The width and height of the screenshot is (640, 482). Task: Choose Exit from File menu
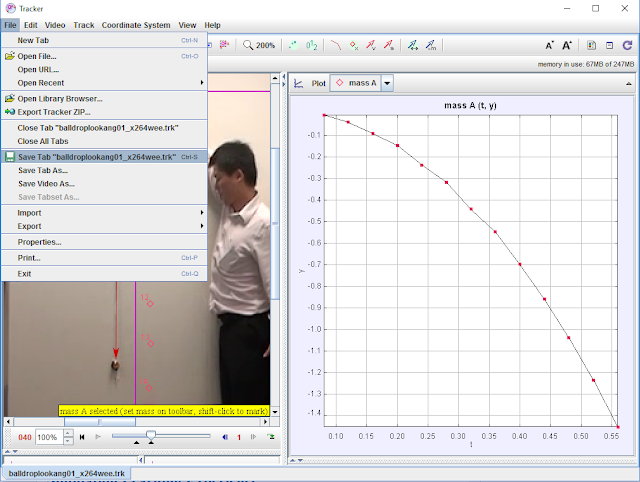tap(104, 274)
